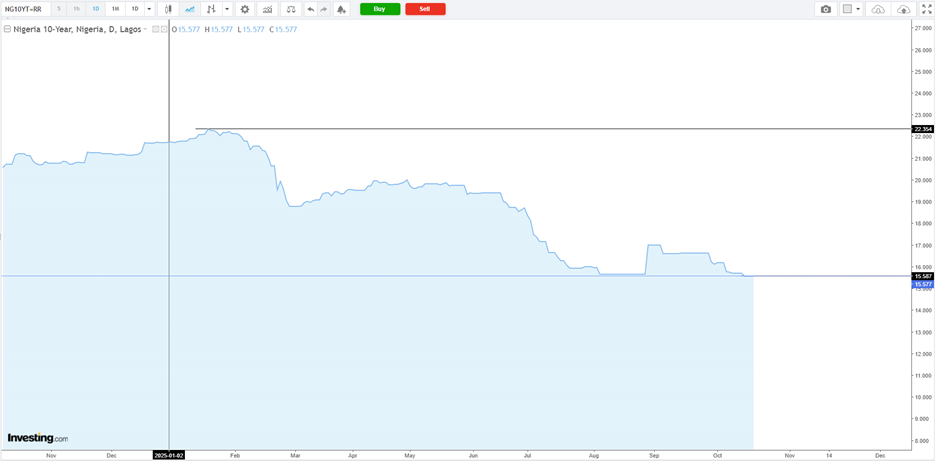Open the indicators icon
This screenshot has height=461, width=935.
(267, 9)
